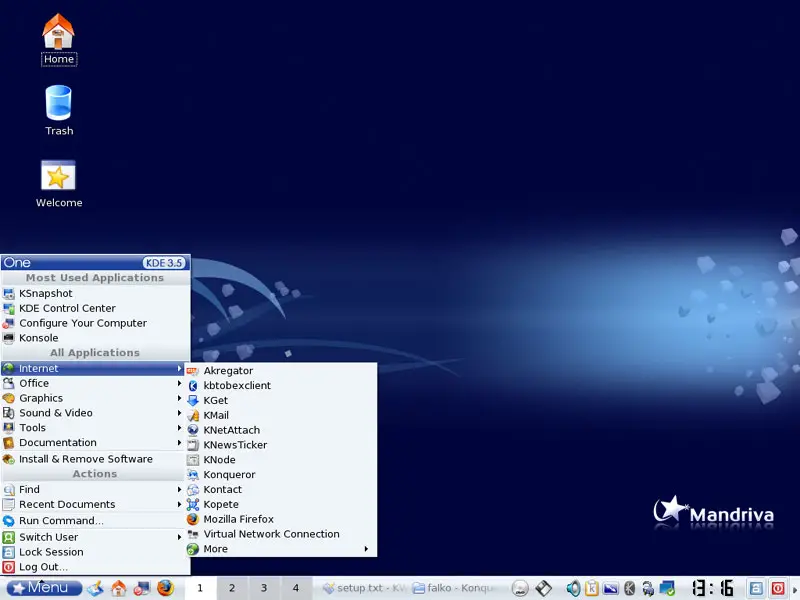
Task: Click the kbtobexclient Bluetooth icon
Action: [192, 386]
